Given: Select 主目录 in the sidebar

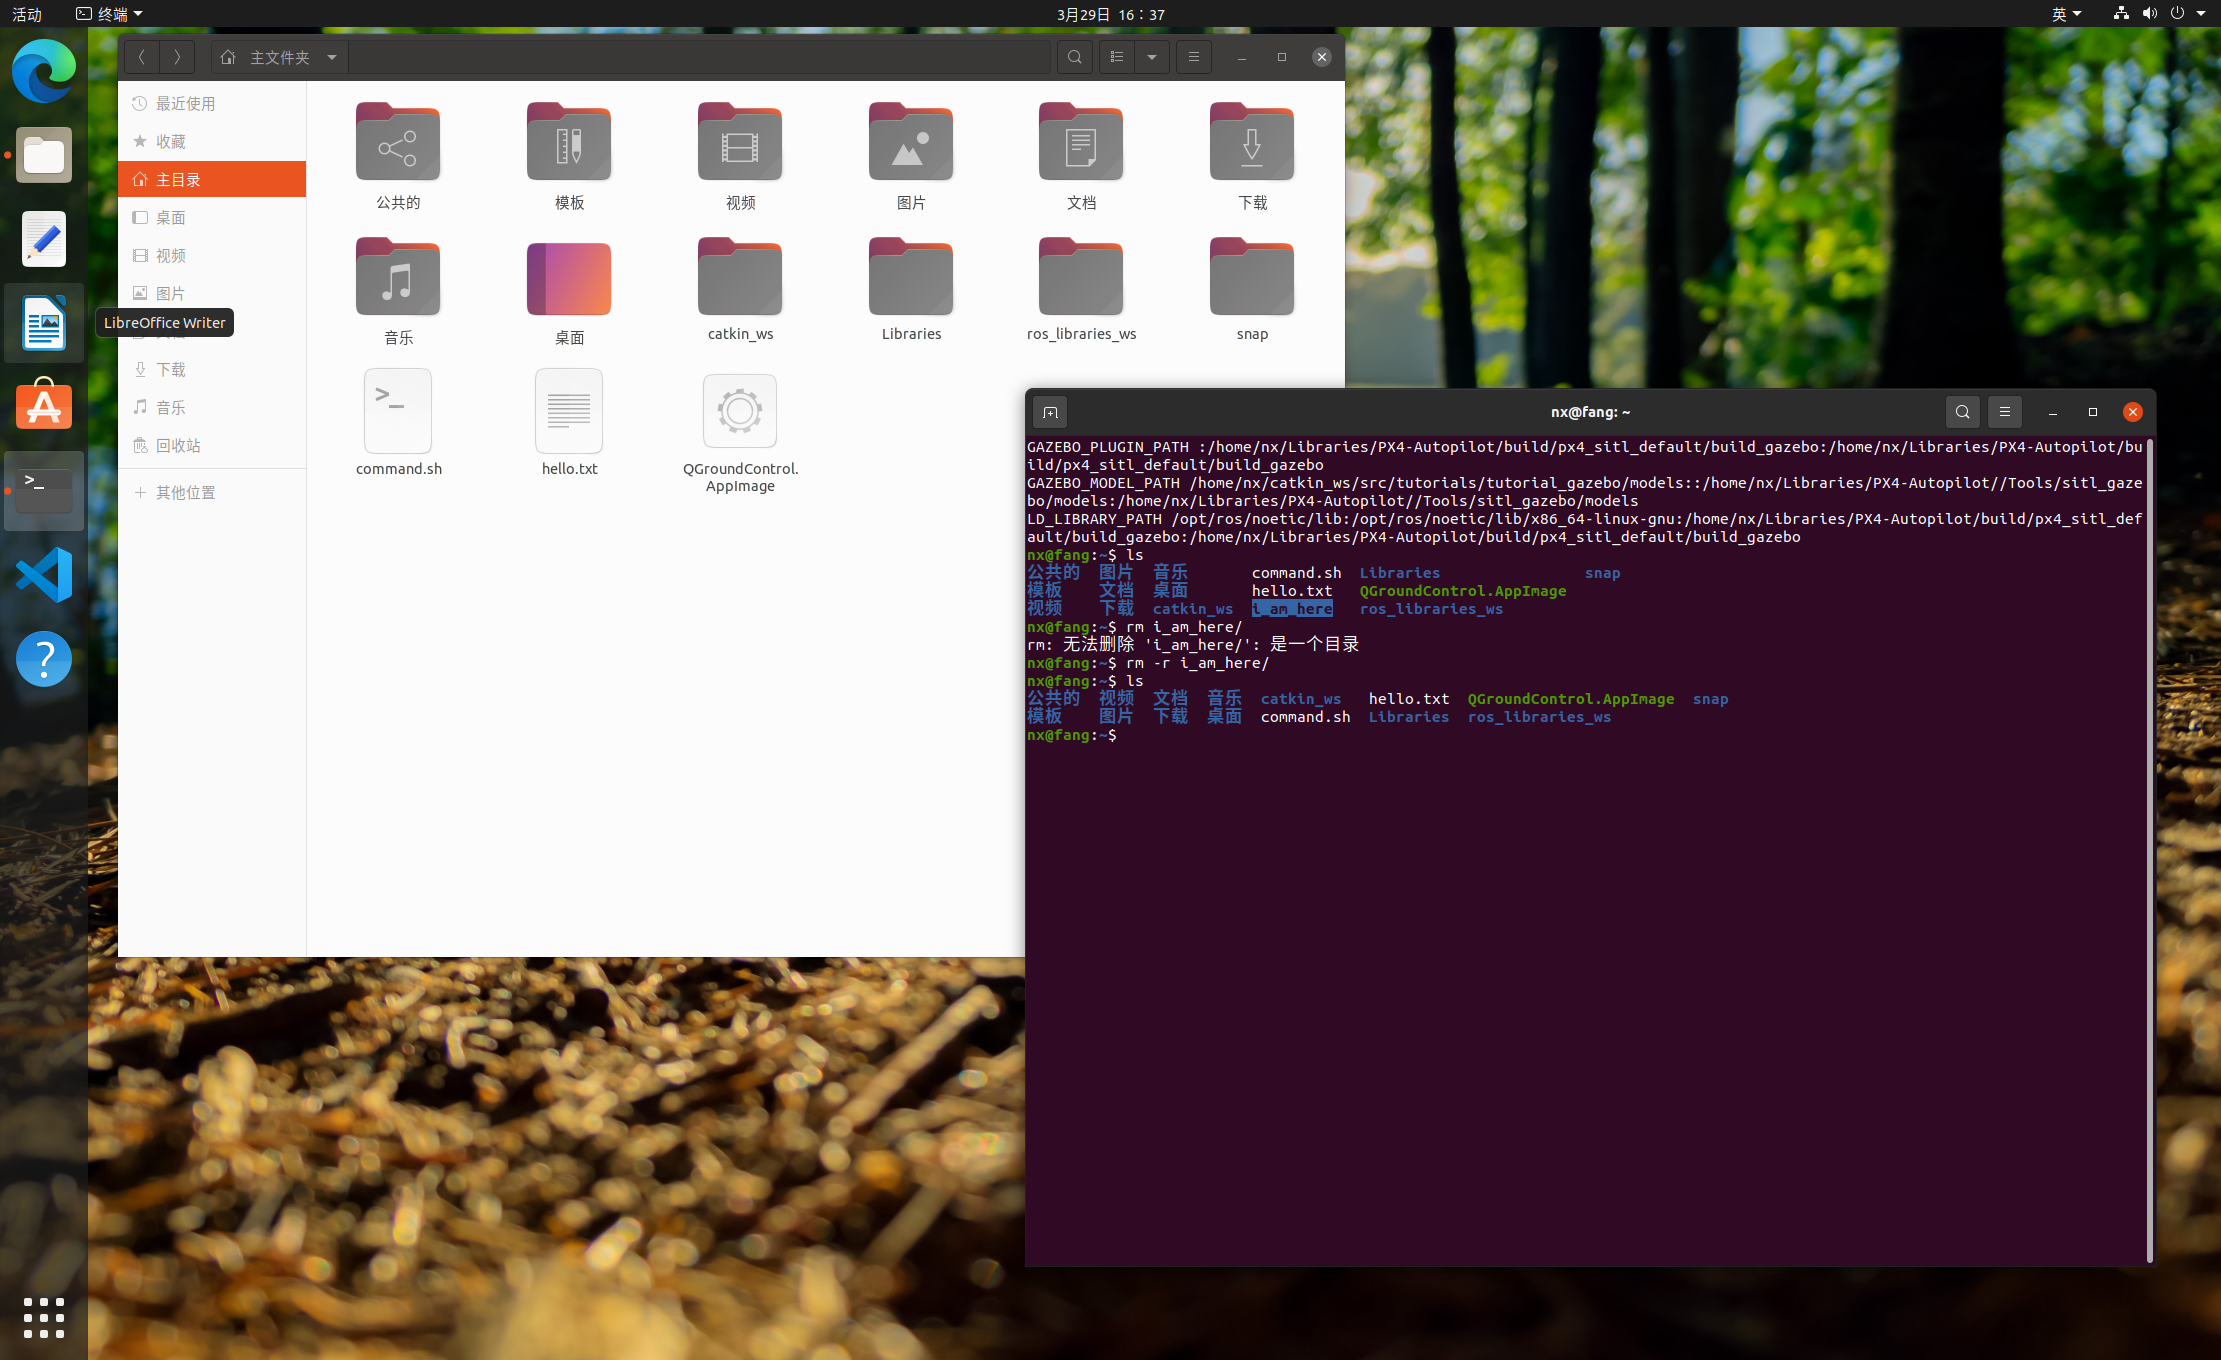Looking at the screenshot, I should 212,179.
